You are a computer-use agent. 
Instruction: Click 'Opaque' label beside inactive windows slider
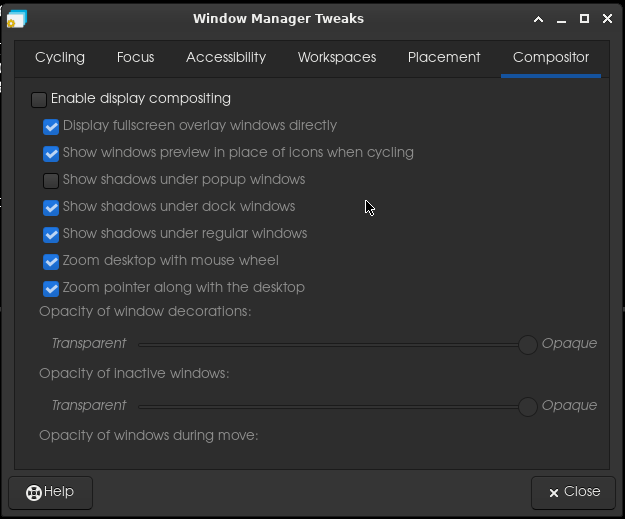tap(569, 405)
